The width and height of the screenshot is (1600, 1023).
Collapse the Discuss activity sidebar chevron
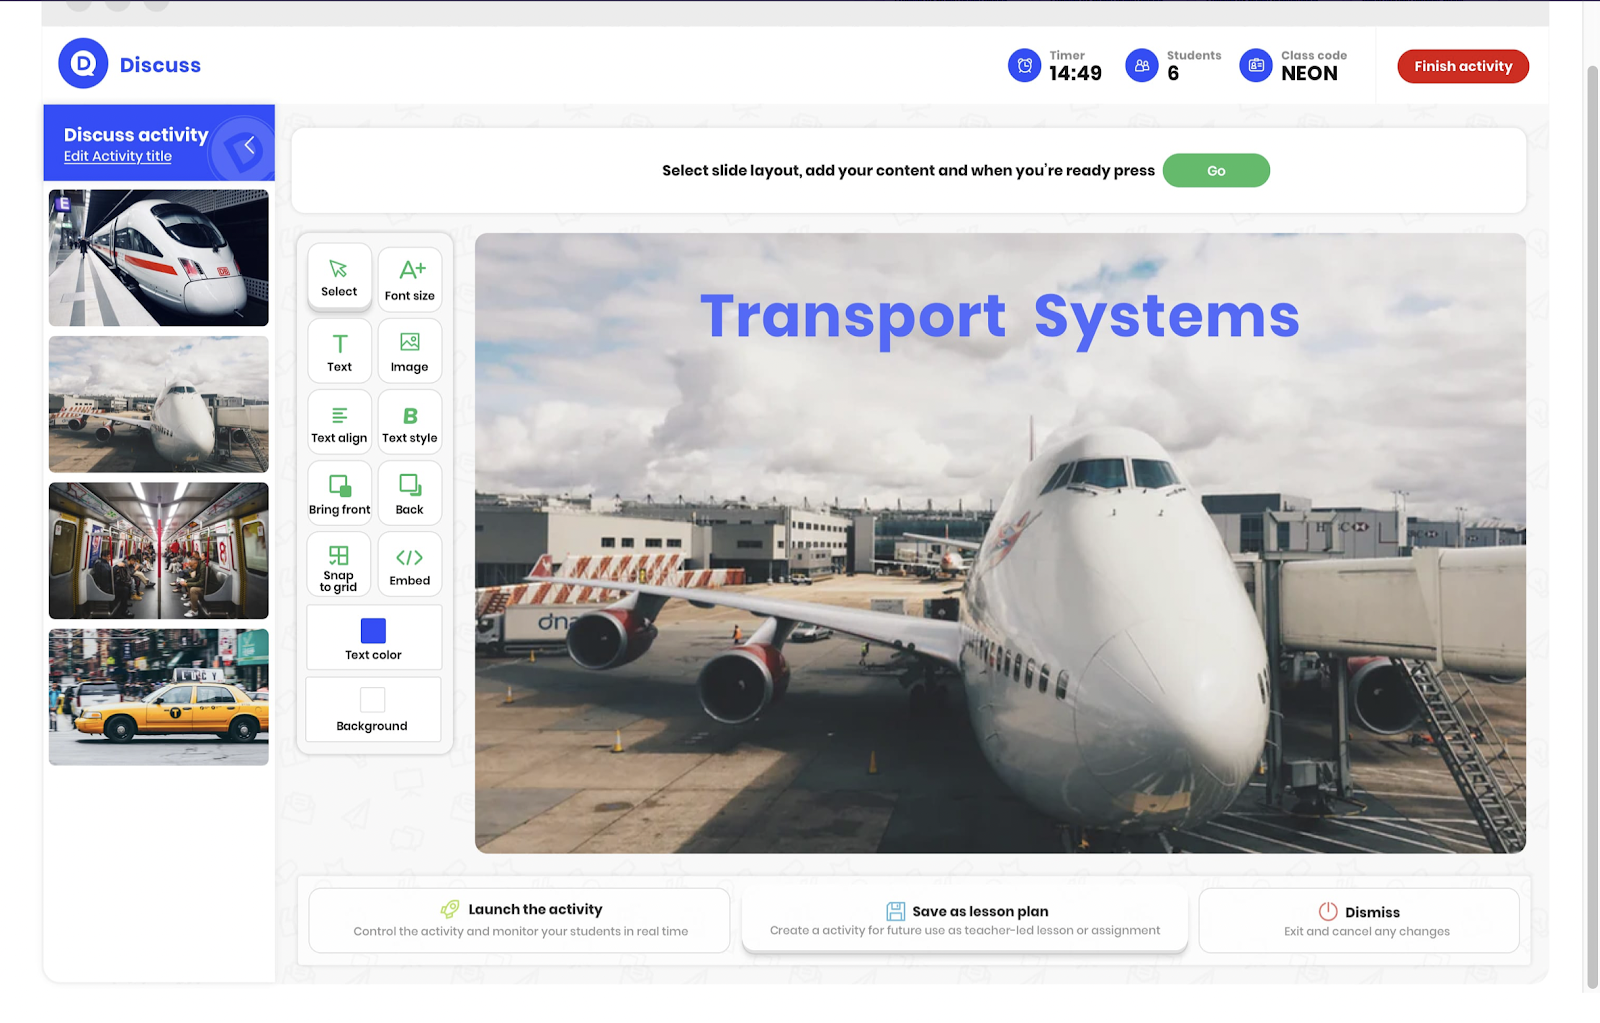249,146
